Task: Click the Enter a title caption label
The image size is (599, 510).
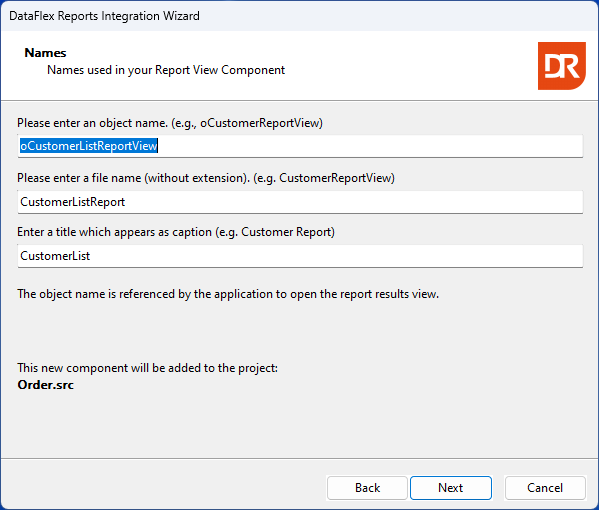Action: [x=114, y=232]
